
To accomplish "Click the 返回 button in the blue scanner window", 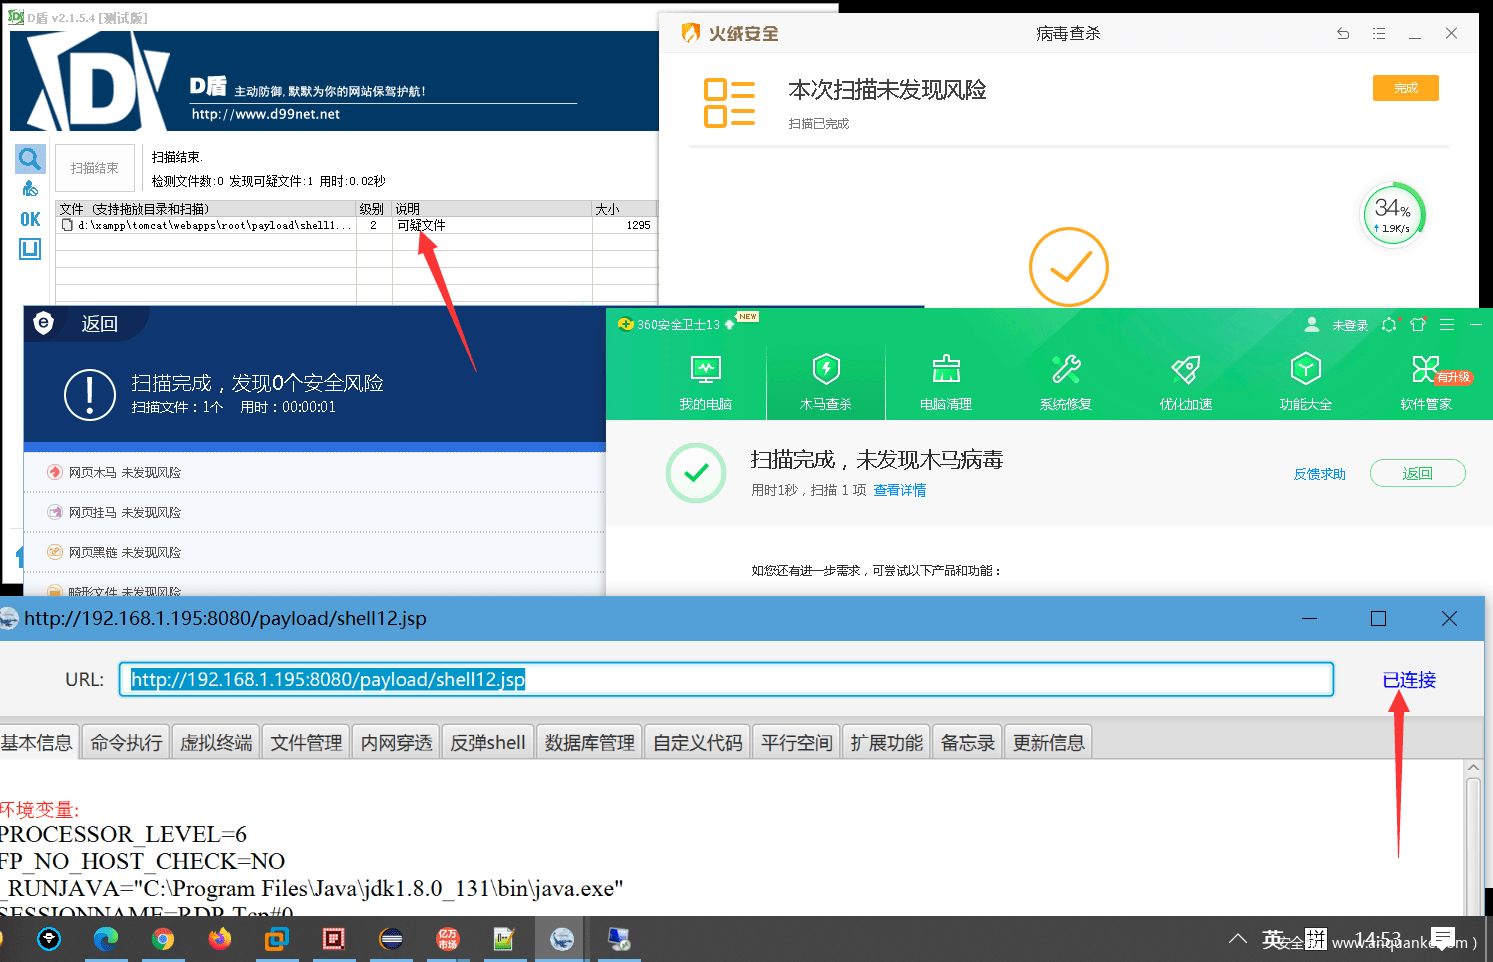I will [99, 323].
